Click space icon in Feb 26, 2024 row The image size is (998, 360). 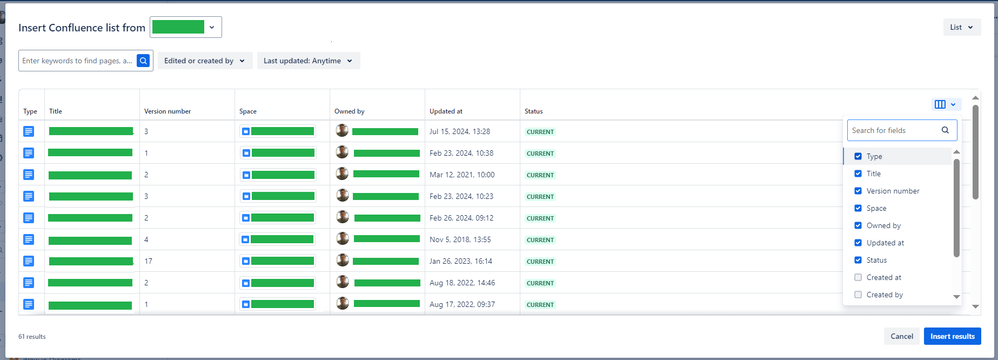[246, 218]
